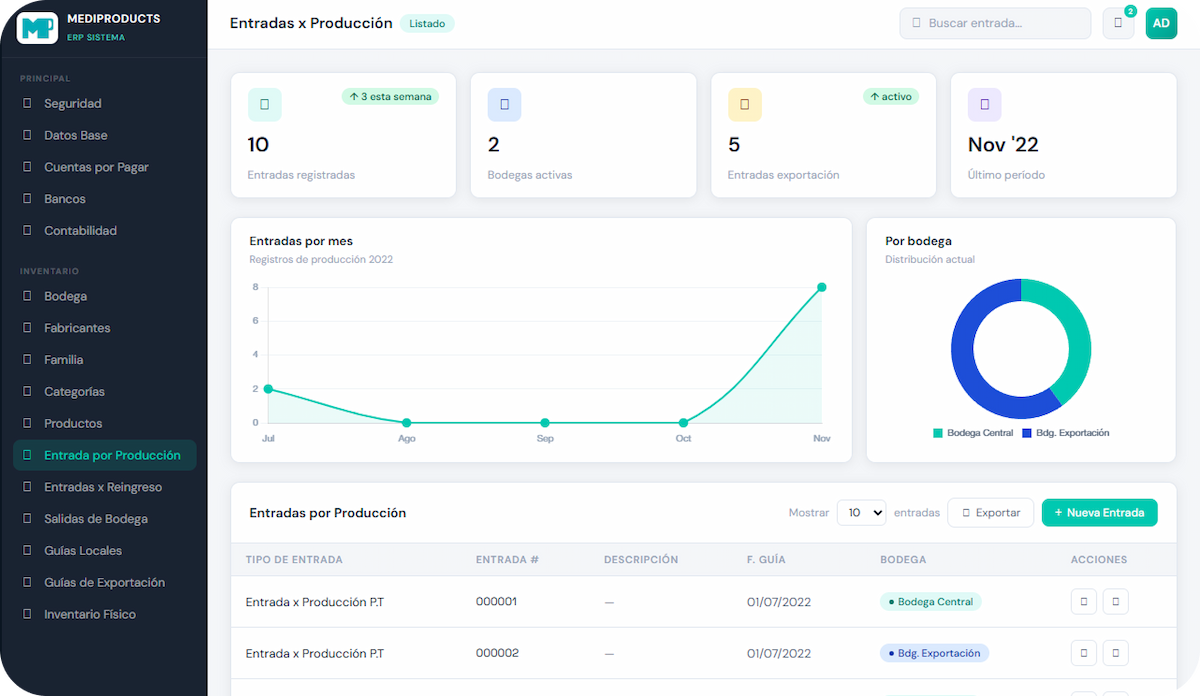Click the icon in the Bodegas activas card
Viewport: 1200px width, 696px height.
[505, 105]
